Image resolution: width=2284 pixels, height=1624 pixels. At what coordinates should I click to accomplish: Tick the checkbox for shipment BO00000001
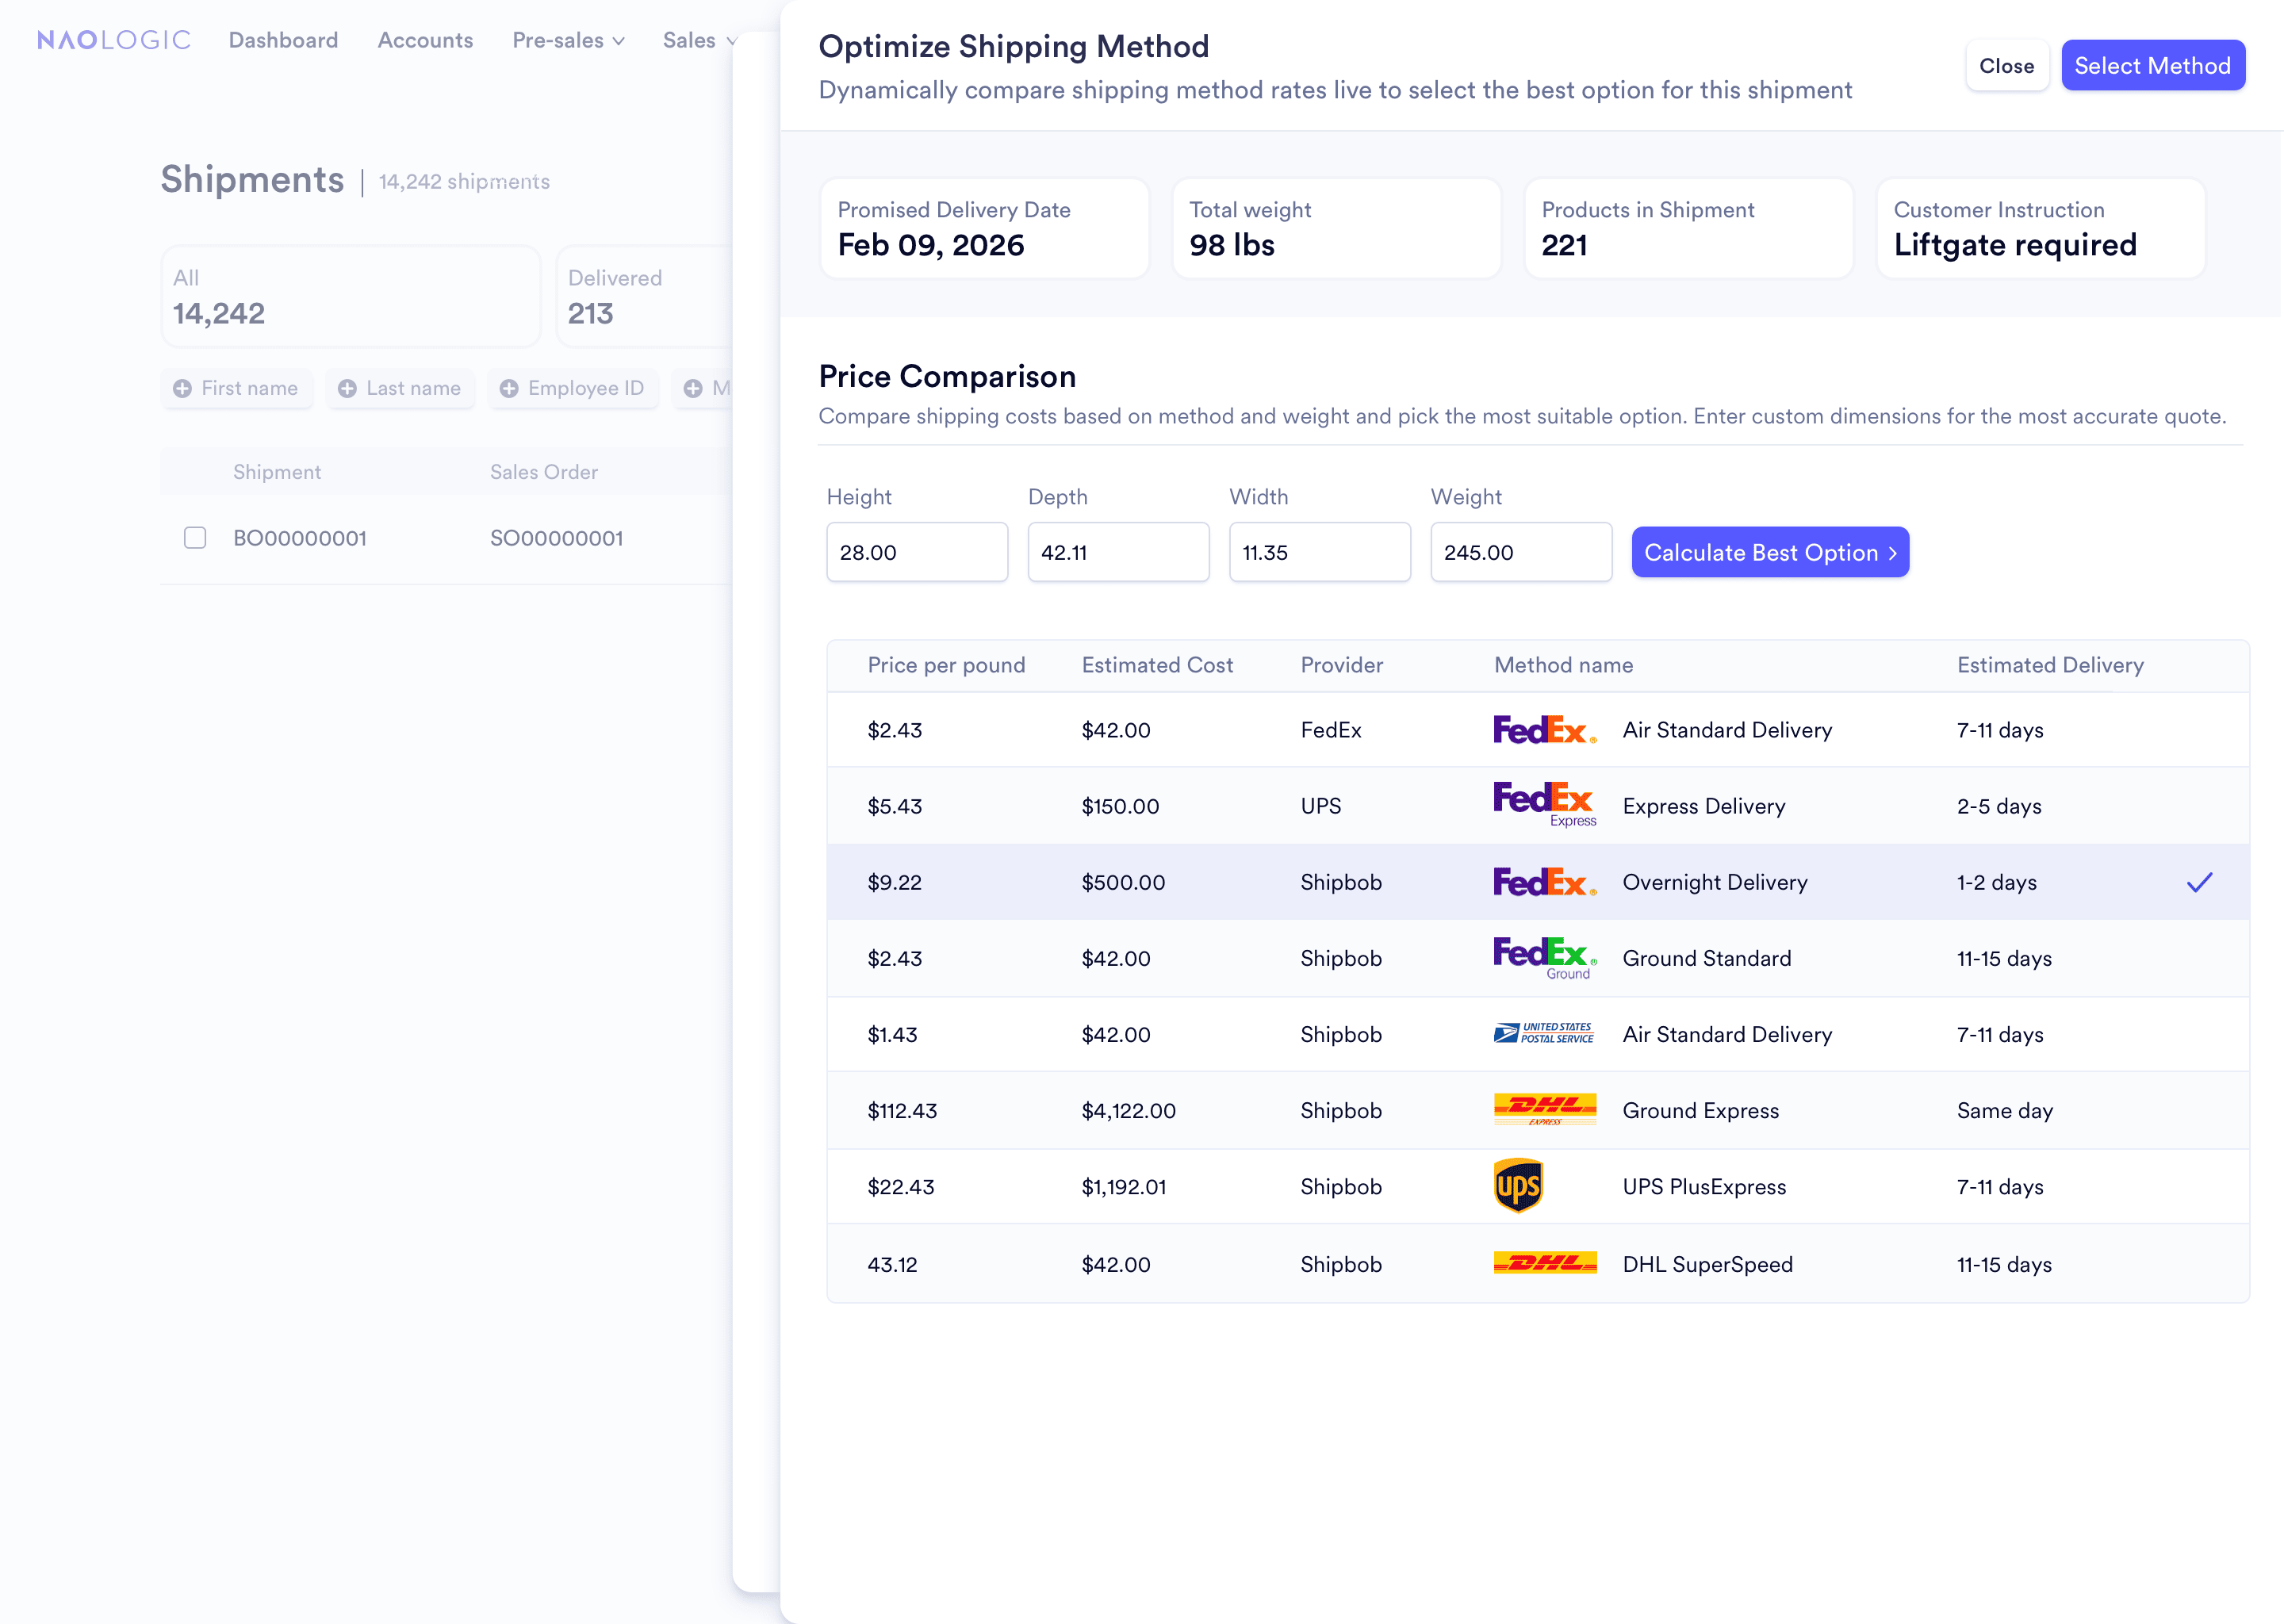(x=195, y=538)
